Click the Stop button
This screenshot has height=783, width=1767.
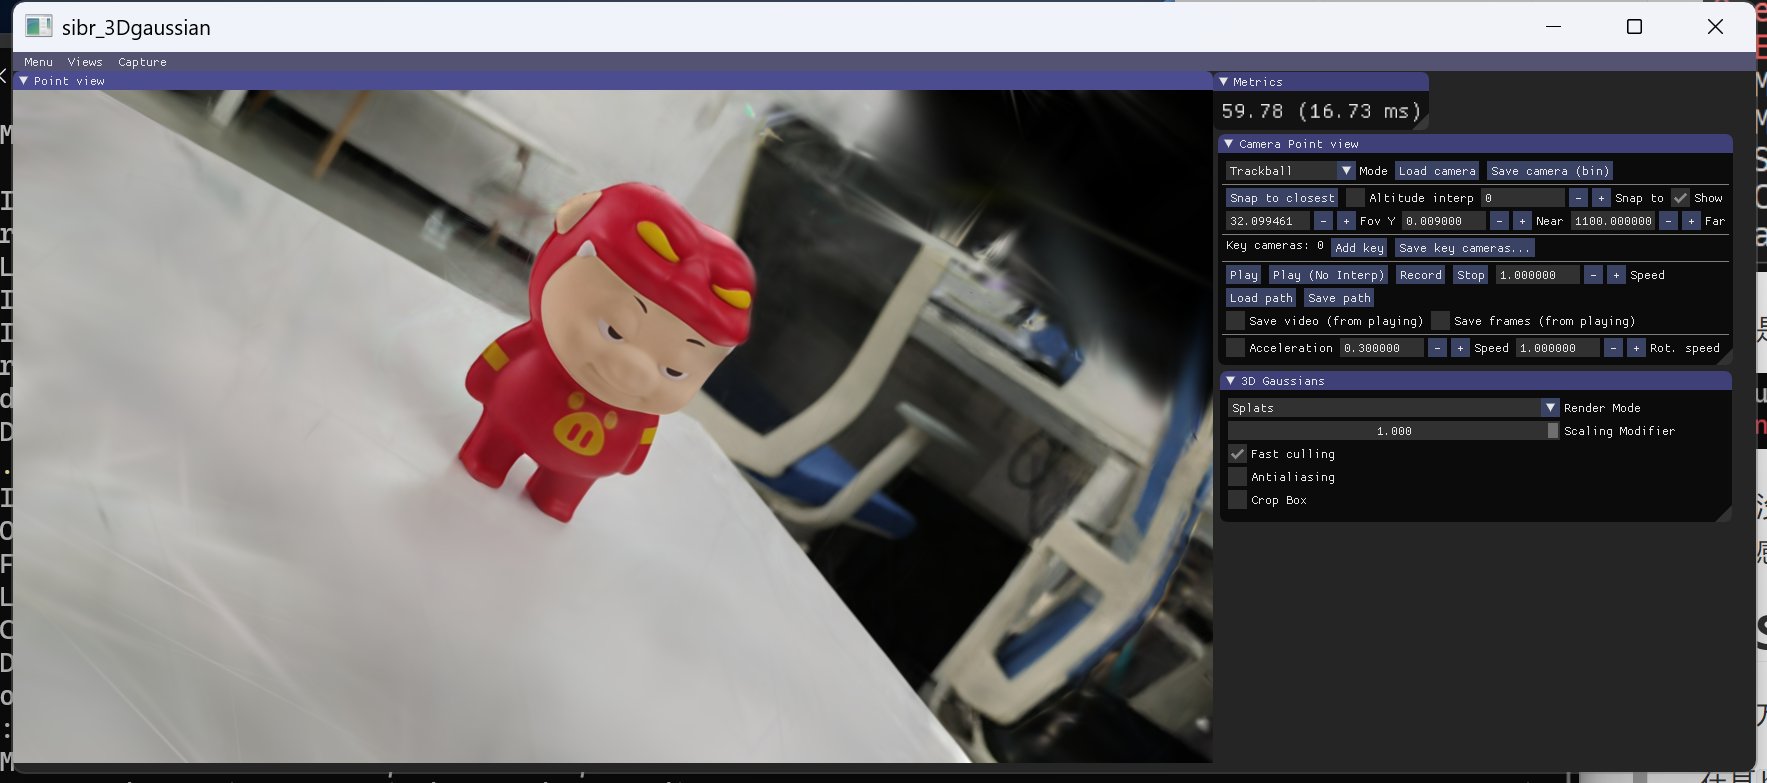(1470, 275)
